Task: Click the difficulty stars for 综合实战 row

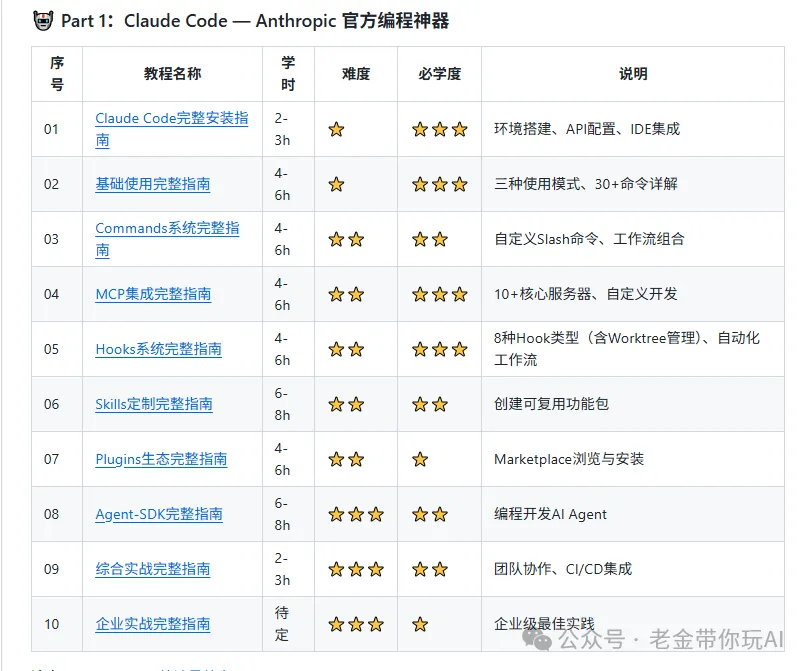Action: point(356,569)
